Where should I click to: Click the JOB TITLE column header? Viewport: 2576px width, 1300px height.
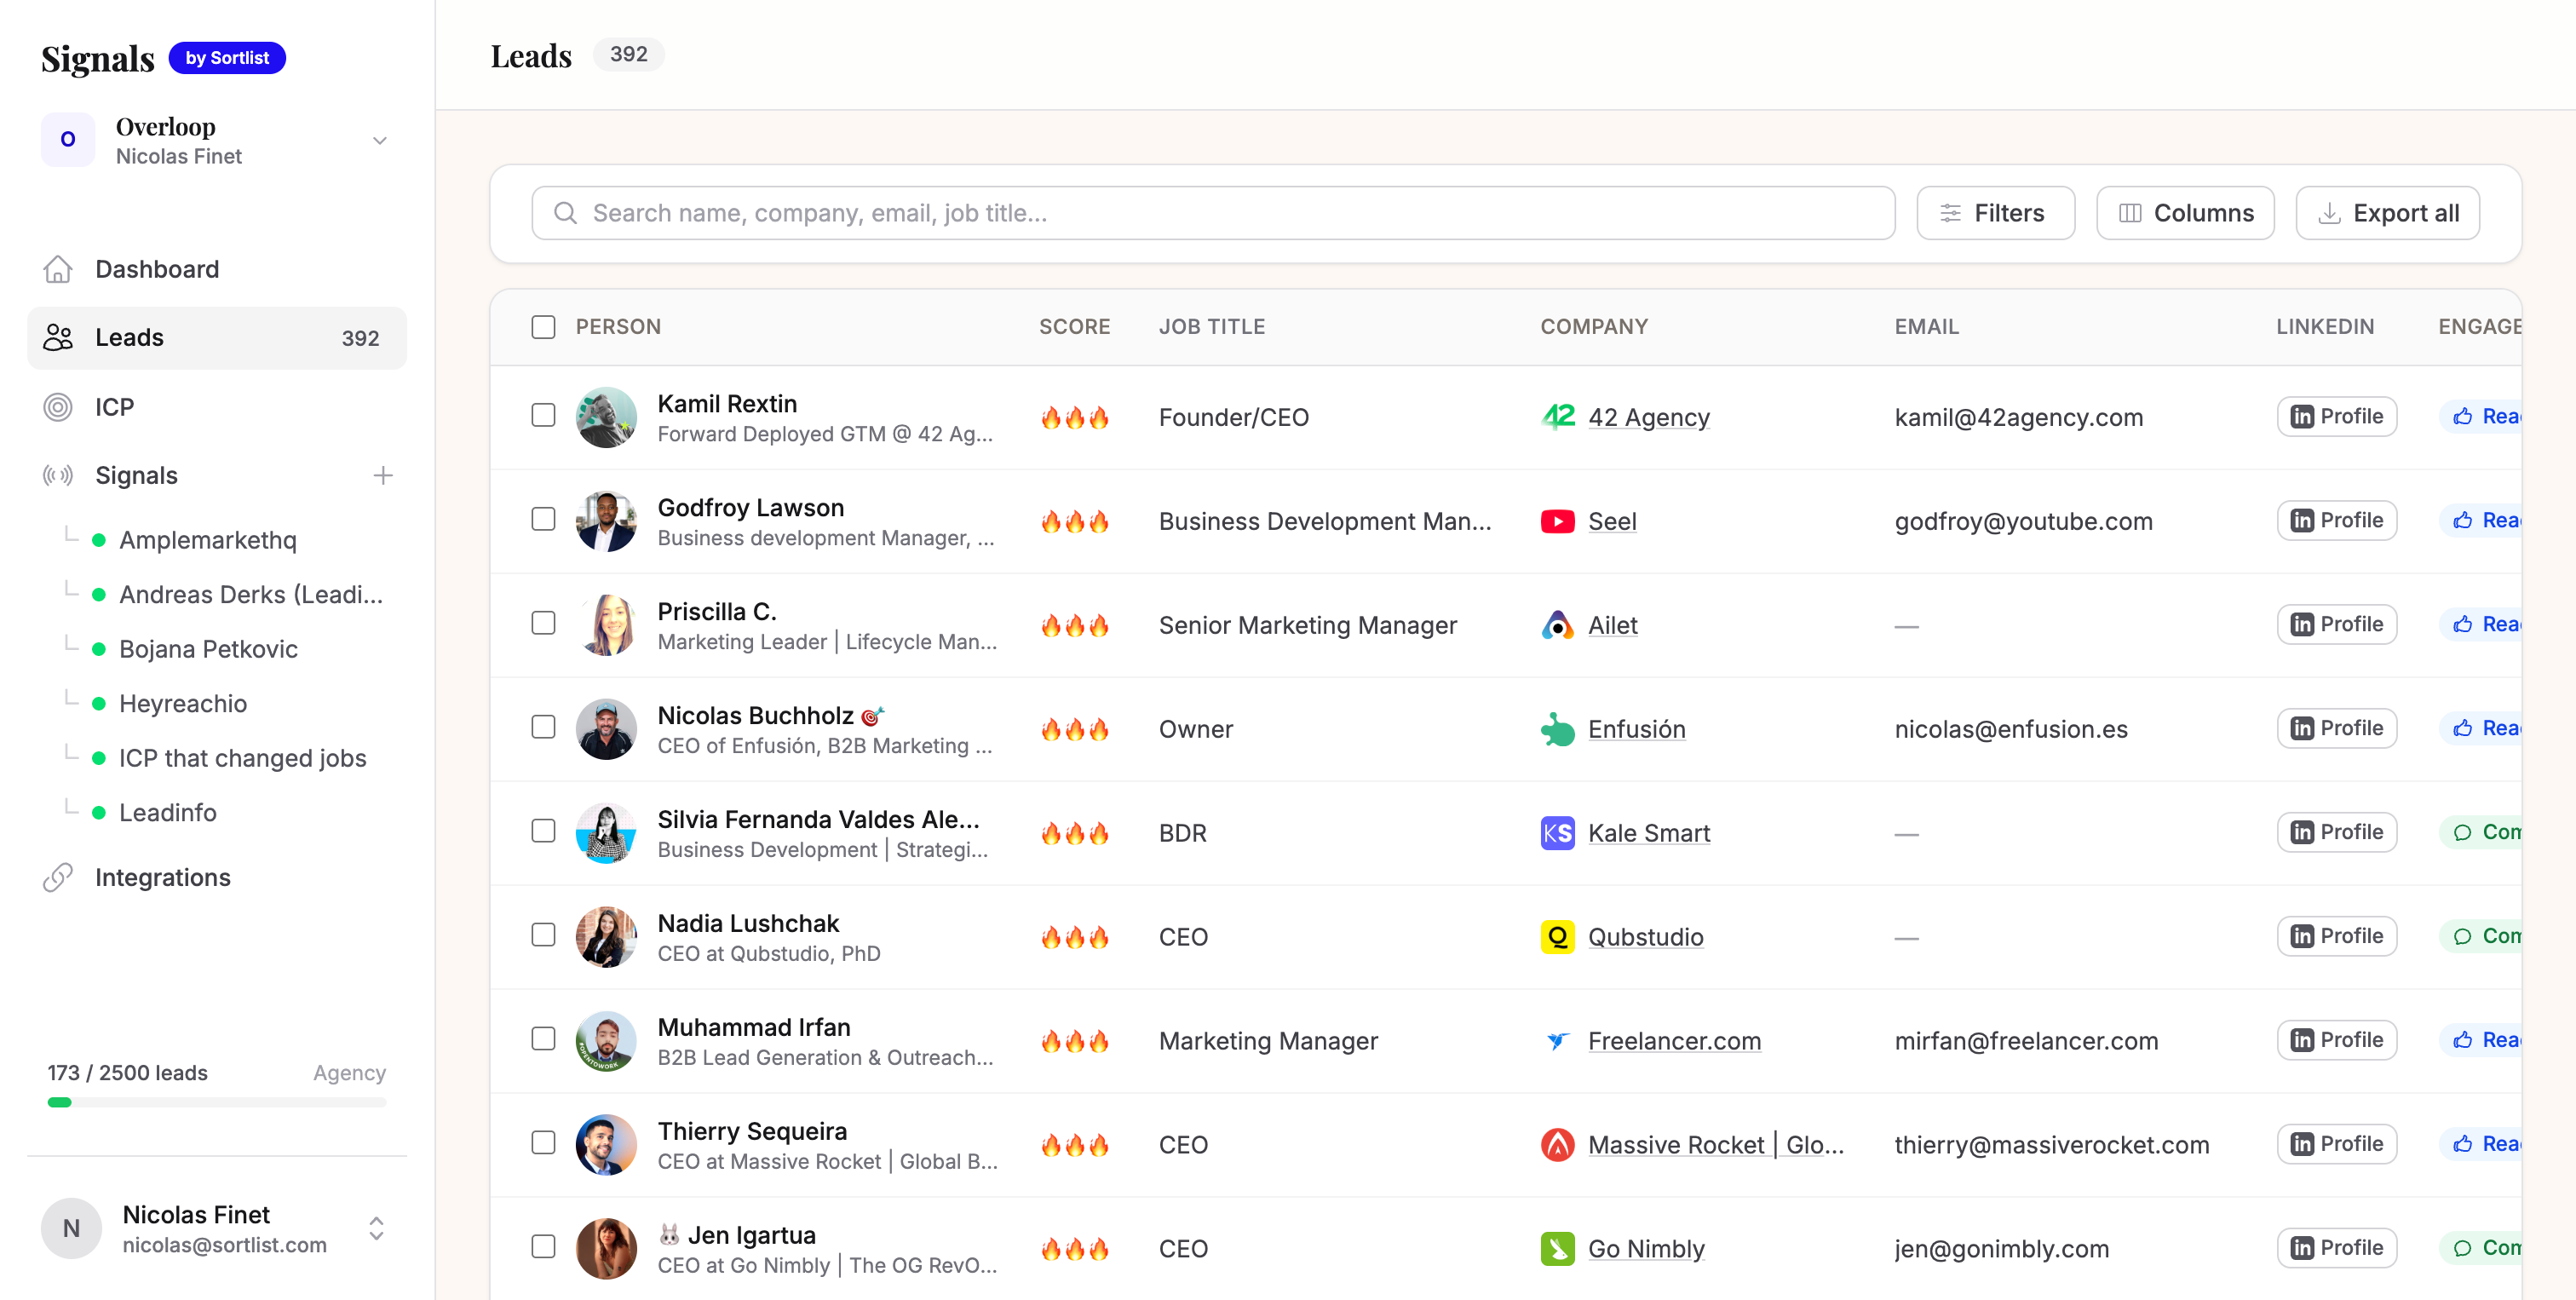1212,327
